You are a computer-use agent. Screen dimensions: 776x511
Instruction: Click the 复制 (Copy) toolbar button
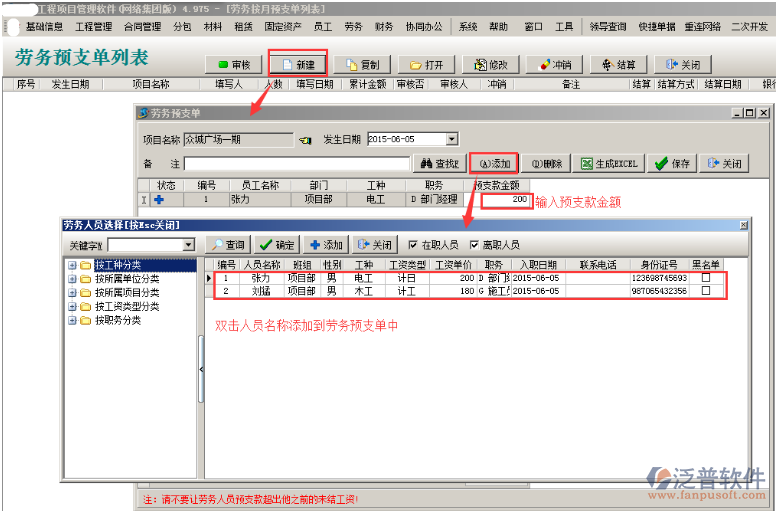tap(362, 65)
